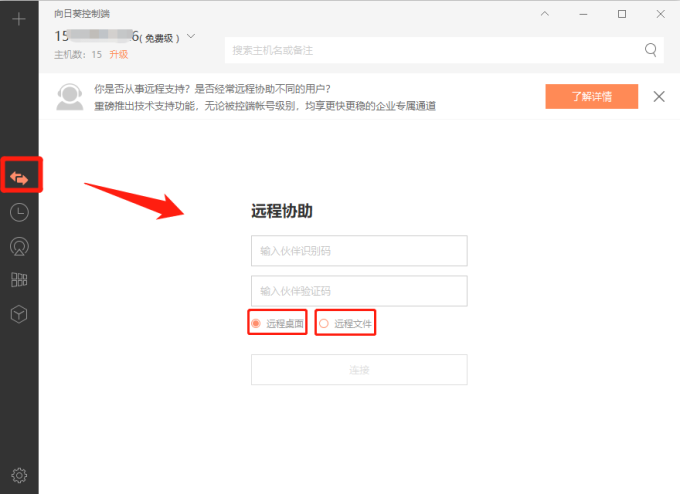Click the 升级 upgrade link

click(119, 54)
